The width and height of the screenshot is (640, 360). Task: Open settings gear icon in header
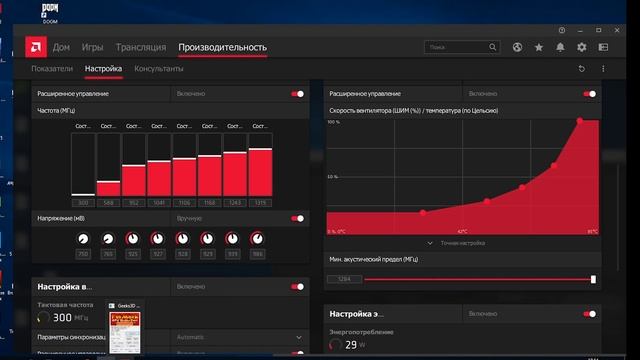(582, 47)
